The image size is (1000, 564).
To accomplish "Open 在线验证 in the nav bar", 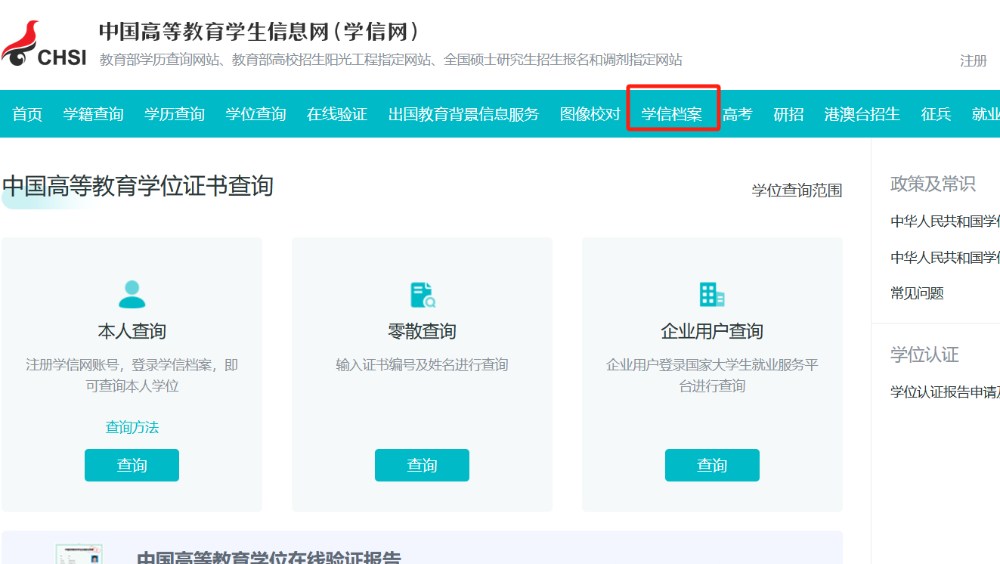I will click(x=337, y=114).
